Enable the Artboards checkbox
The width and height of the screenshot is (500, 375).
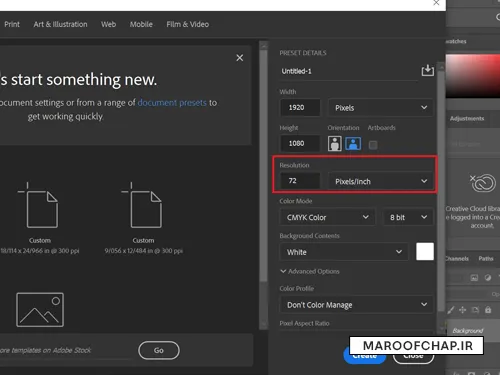click(373, 145)
